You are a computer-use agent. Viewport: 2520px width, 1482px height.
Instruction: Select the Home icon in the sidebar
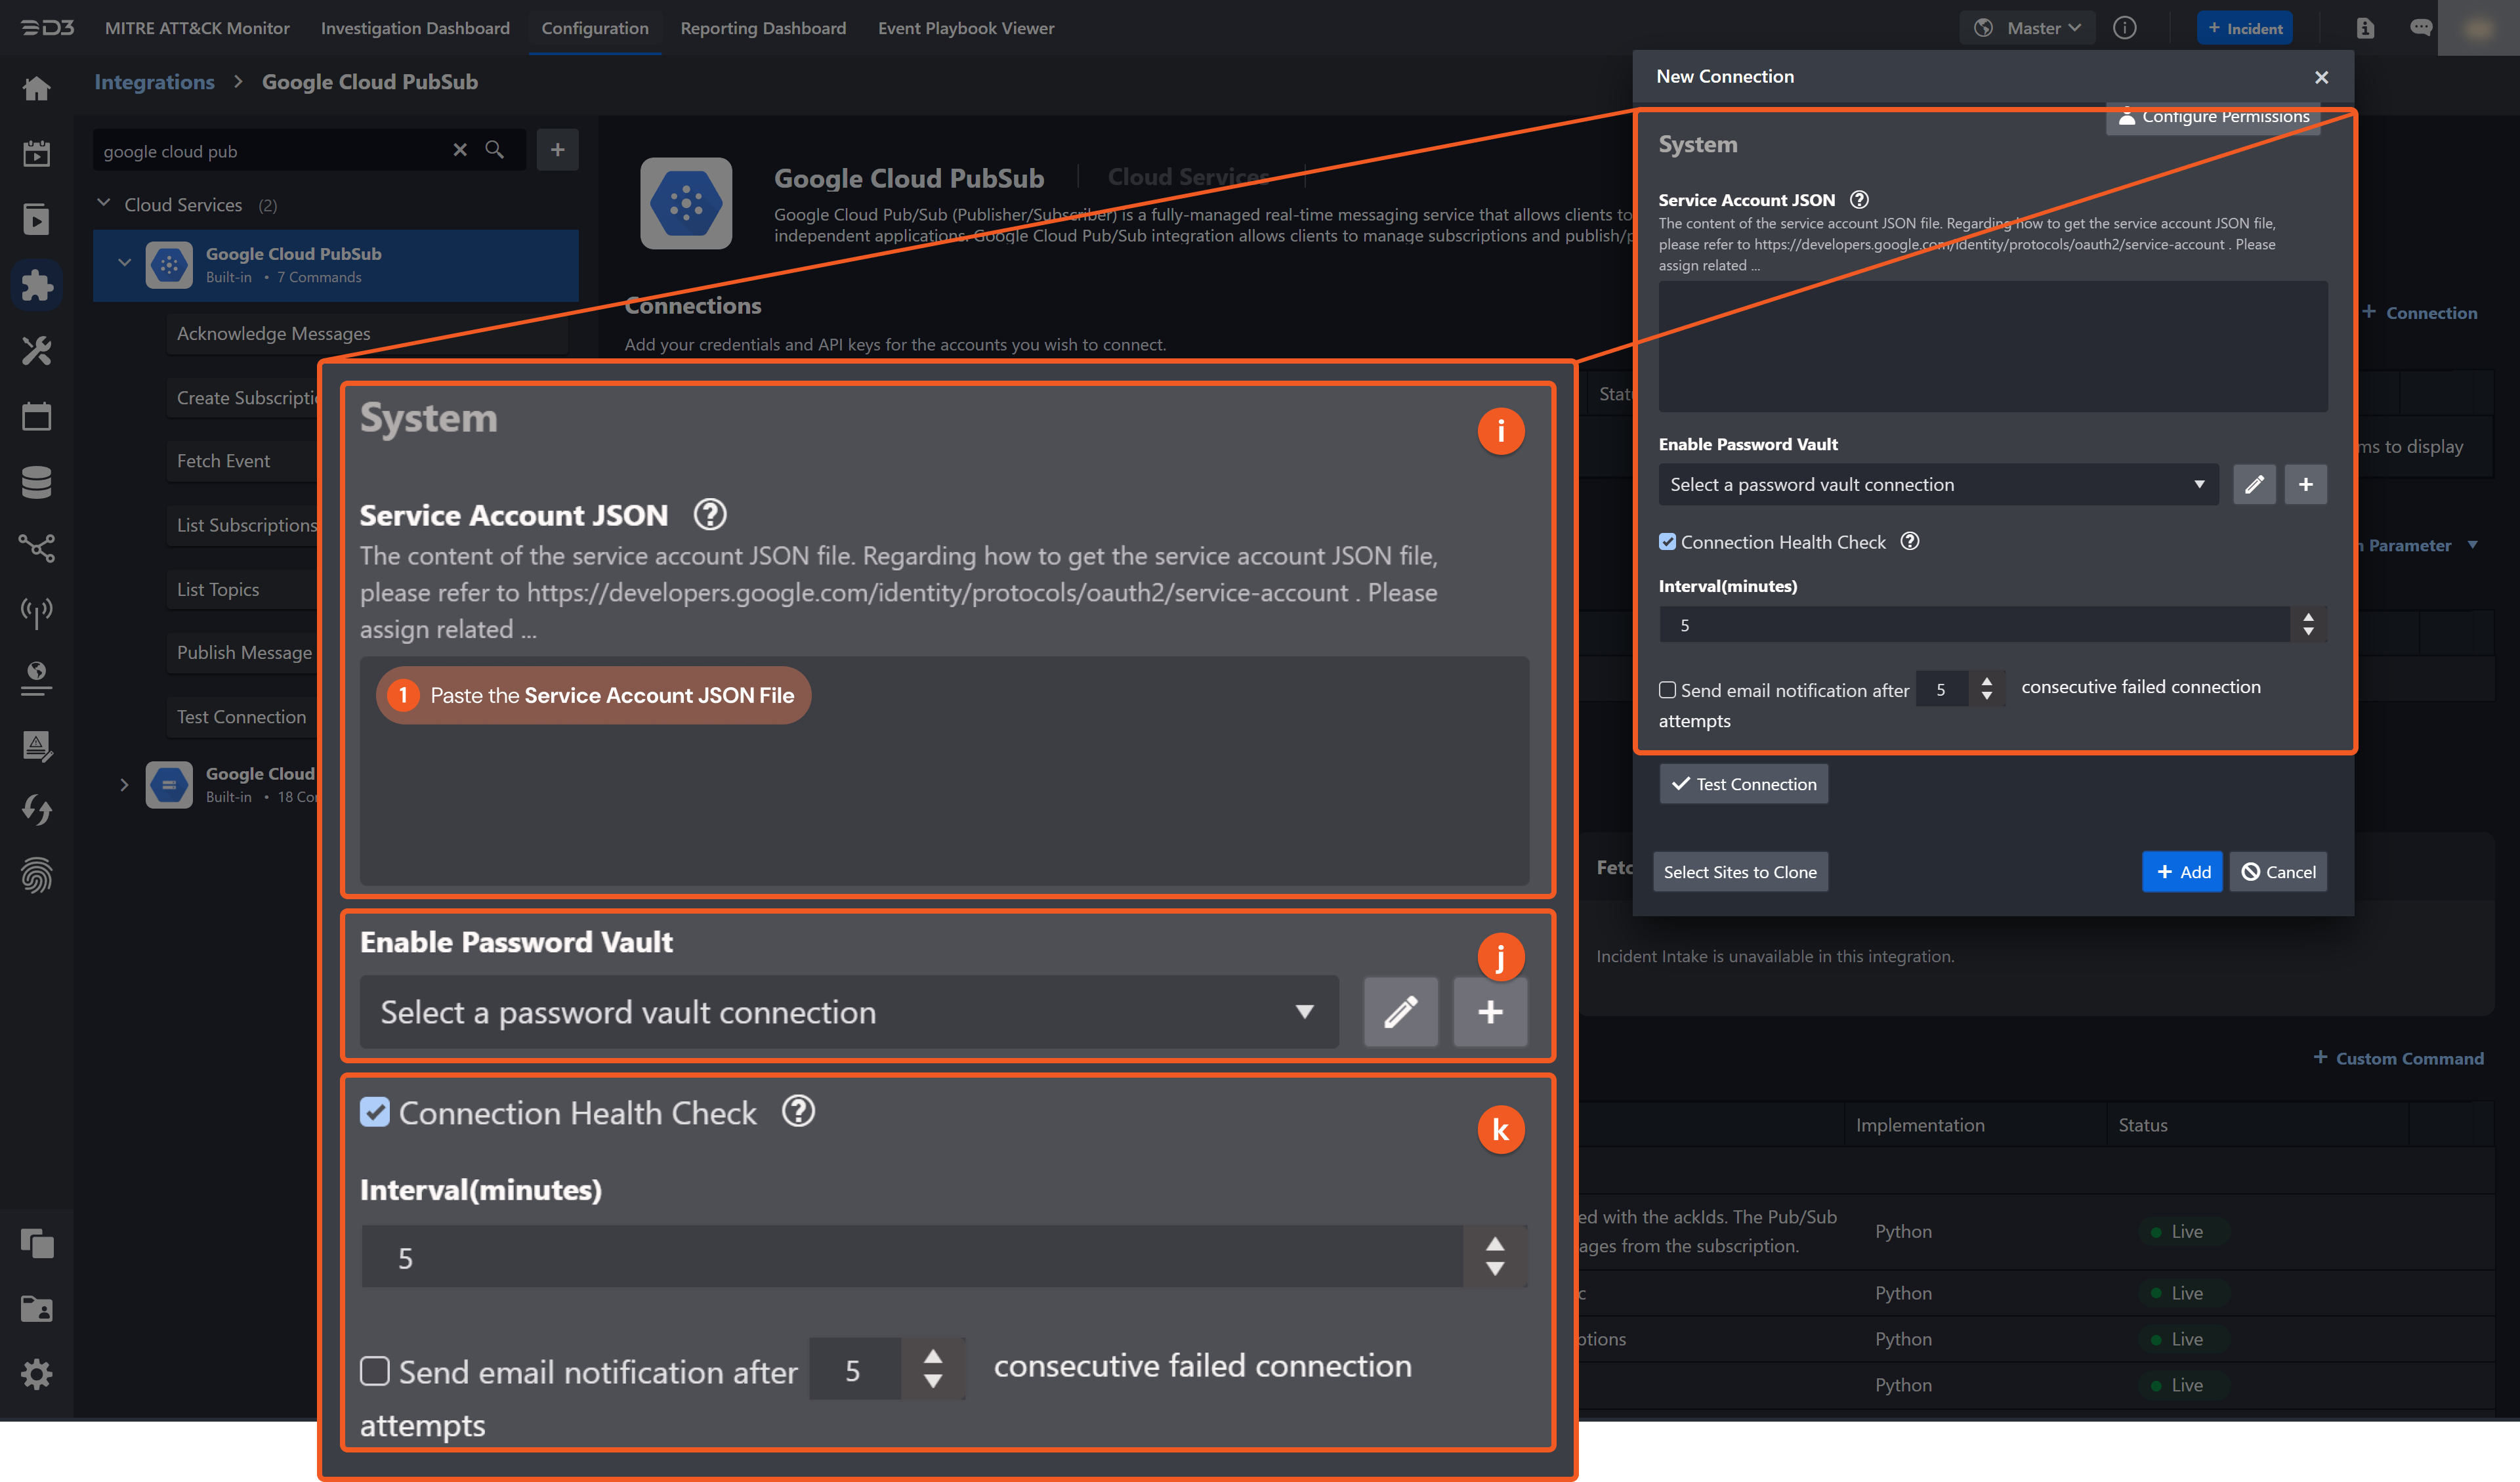(x=36, y=88)
